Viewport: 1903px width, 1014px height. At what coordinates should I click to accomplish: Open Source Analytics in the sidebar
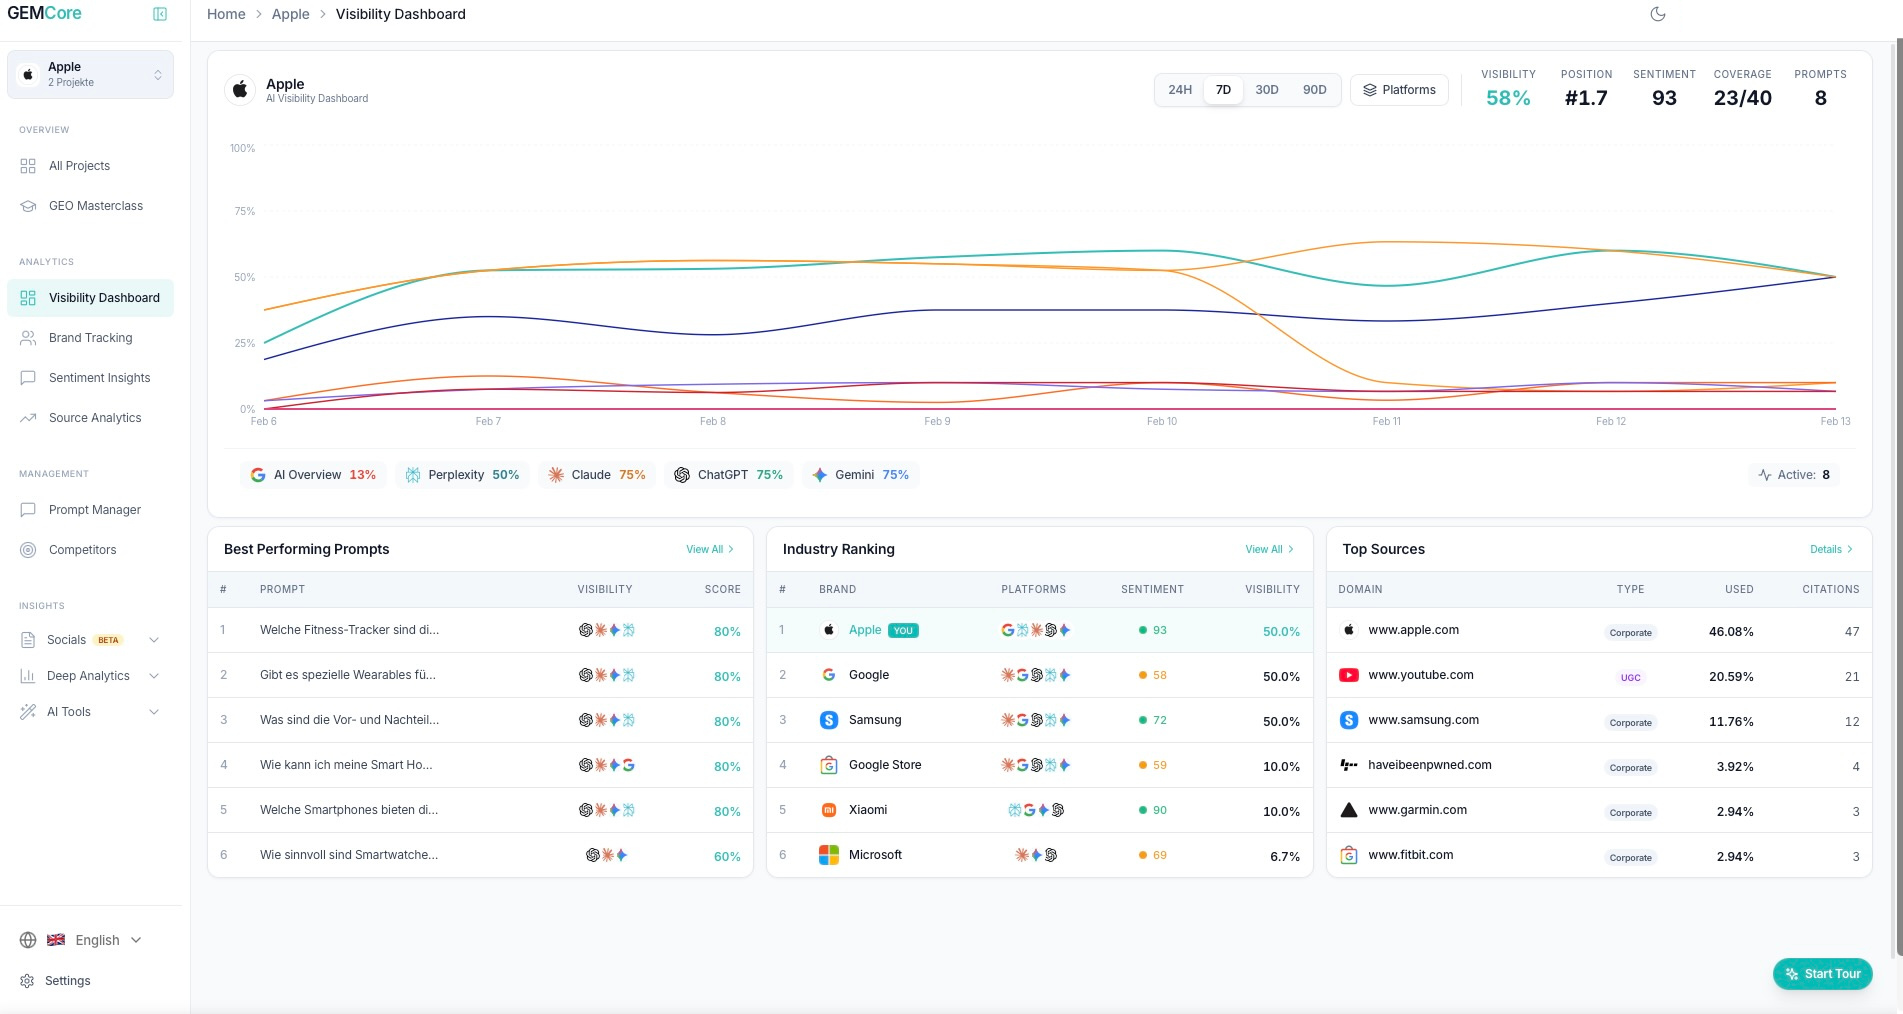(x=95, y=418)
